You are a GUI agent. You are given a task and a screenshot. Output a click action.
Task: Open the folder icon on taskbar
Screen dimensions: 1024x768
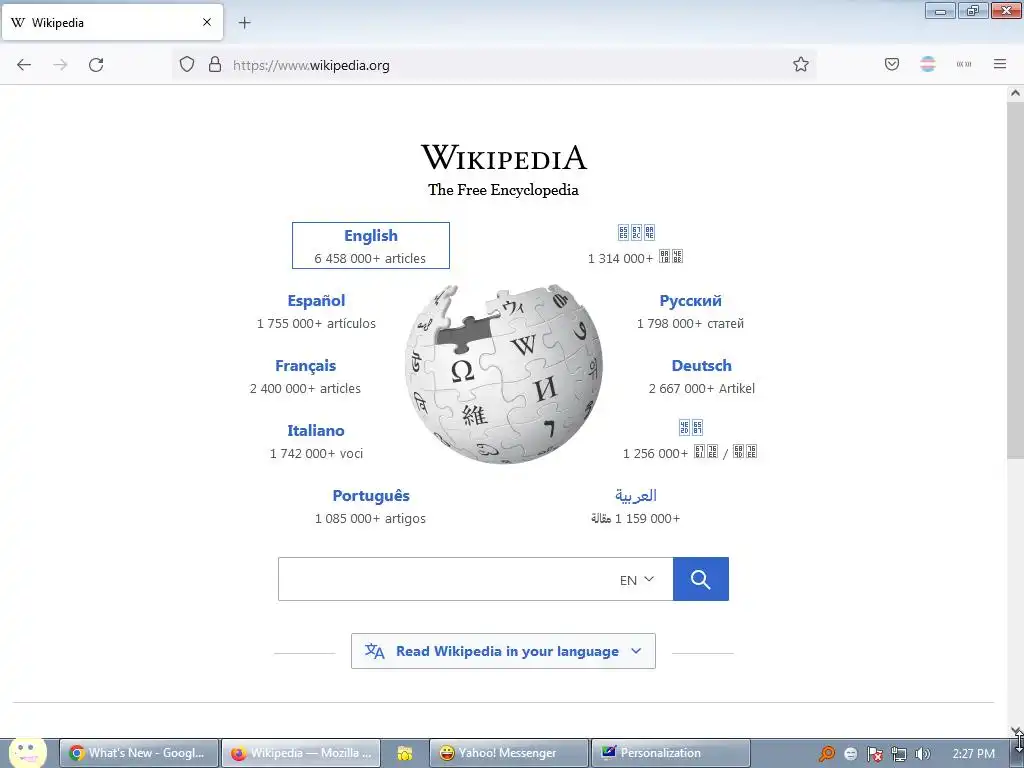click(405, 754)
